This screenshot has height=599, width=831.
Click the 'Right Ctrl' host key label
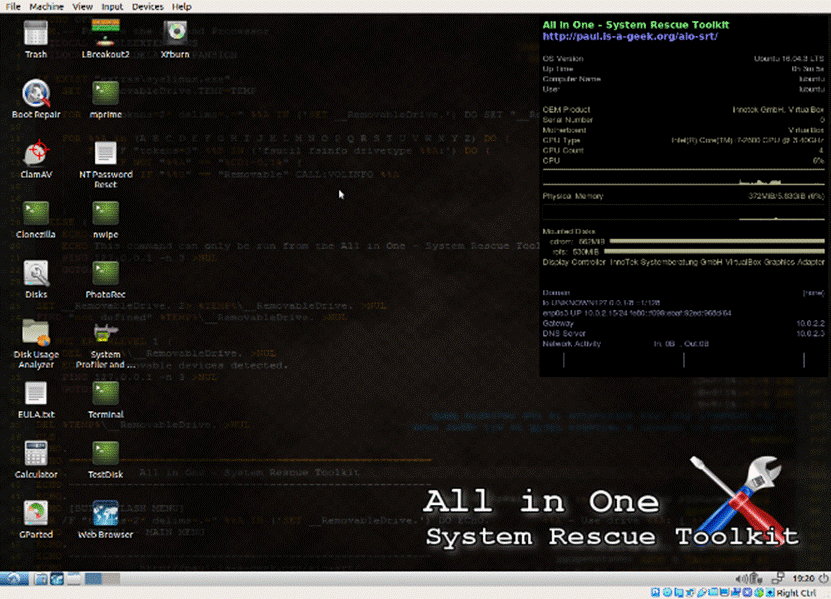(x=797, y=593)
